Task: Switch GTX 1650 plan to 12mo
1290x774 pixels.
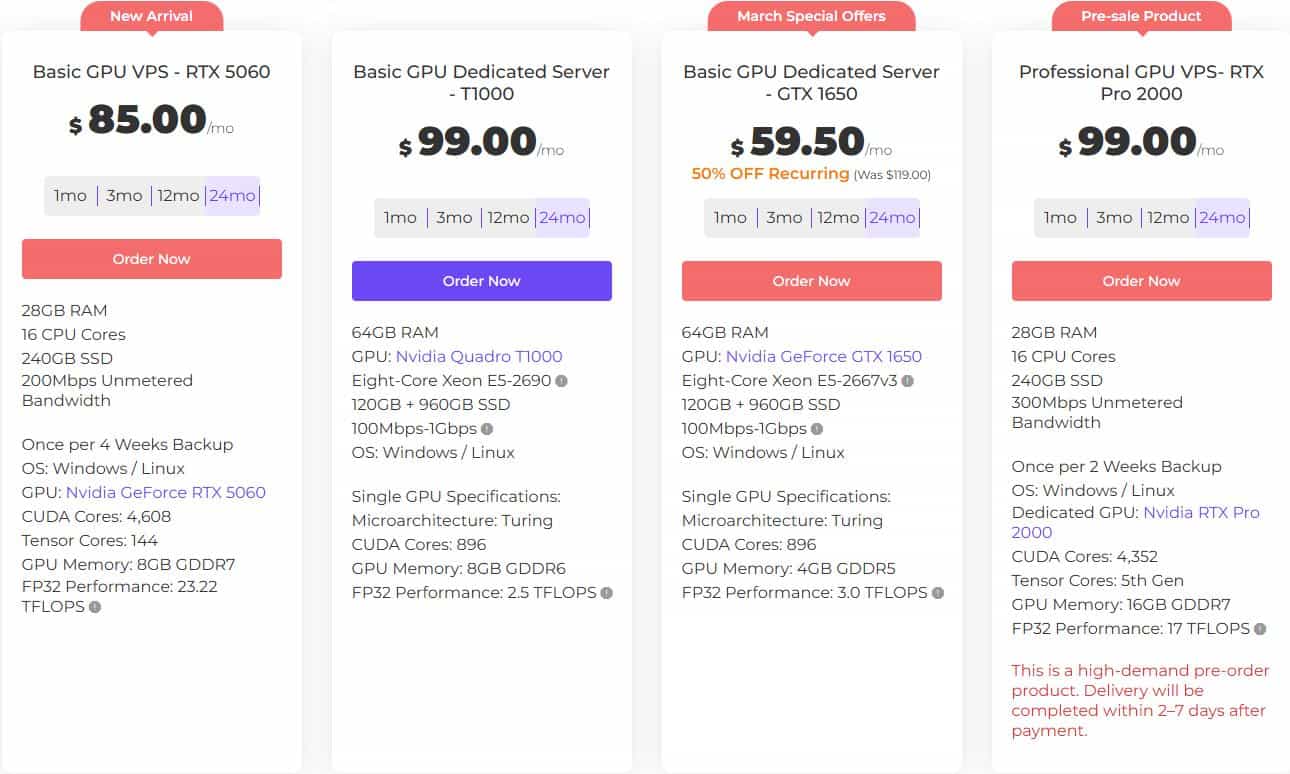Action: pyautogui.click(x=838, y=218)
